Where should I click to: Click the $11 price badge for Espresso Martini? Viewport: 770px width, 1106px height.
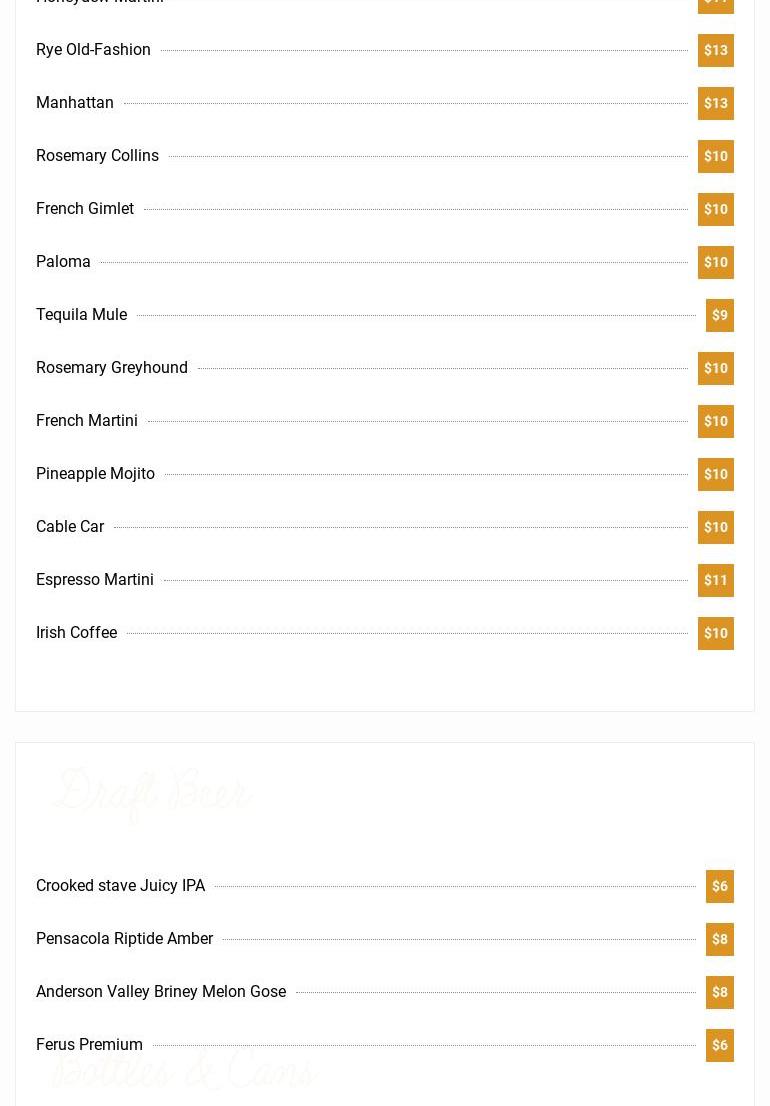pos(715,580)
